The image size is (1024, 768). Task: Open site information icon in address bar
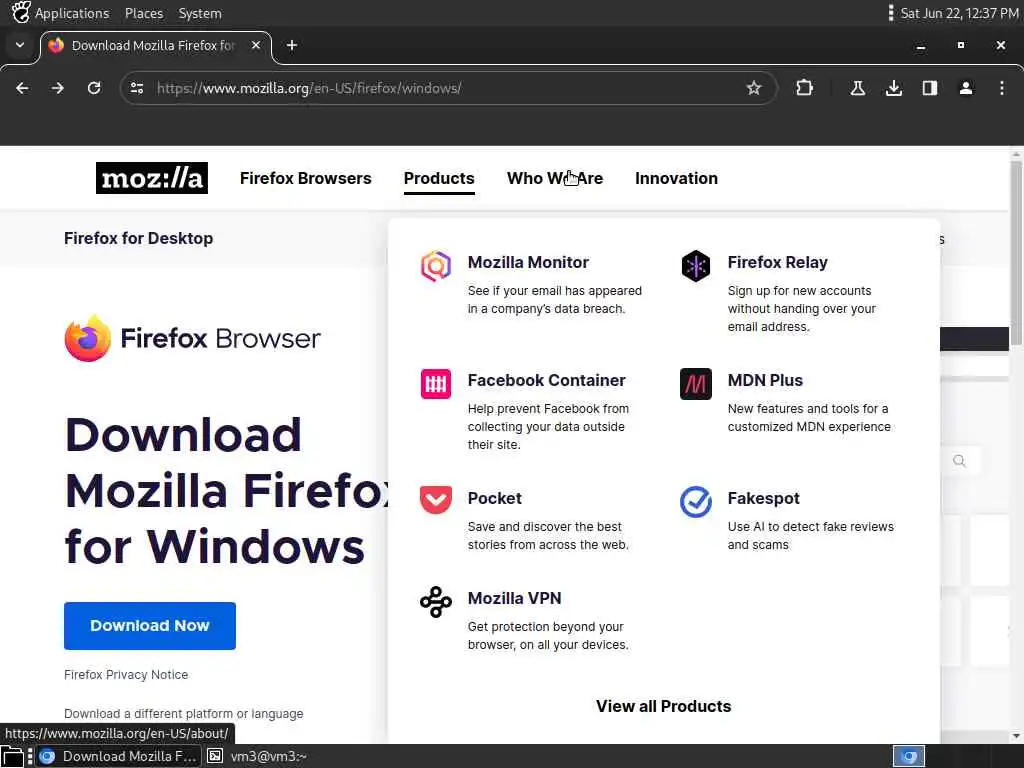tap(136, 88)
